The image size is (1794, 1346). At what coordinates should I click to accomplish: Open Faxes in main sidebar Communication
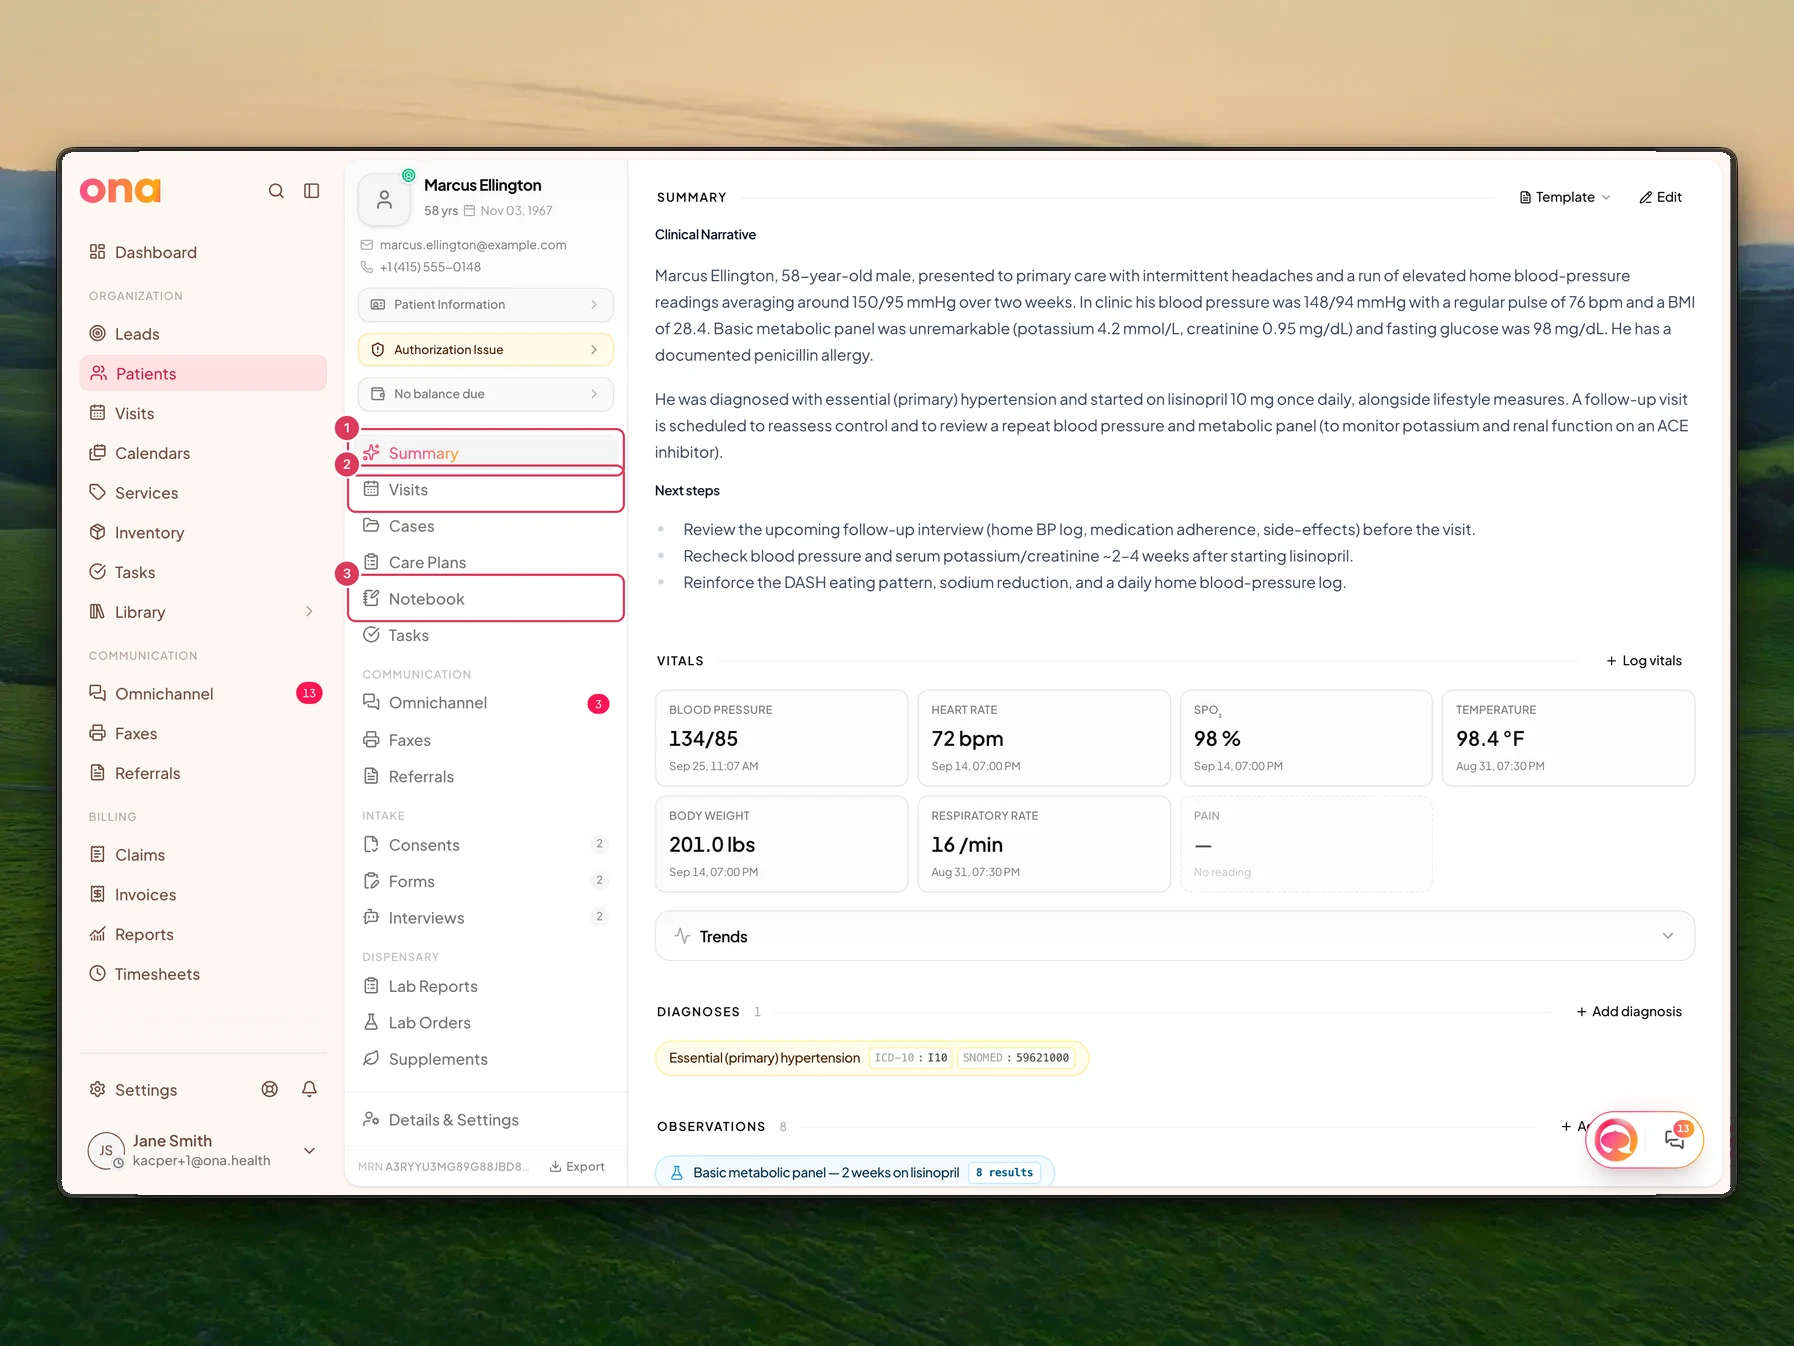(x=203, y=733)
